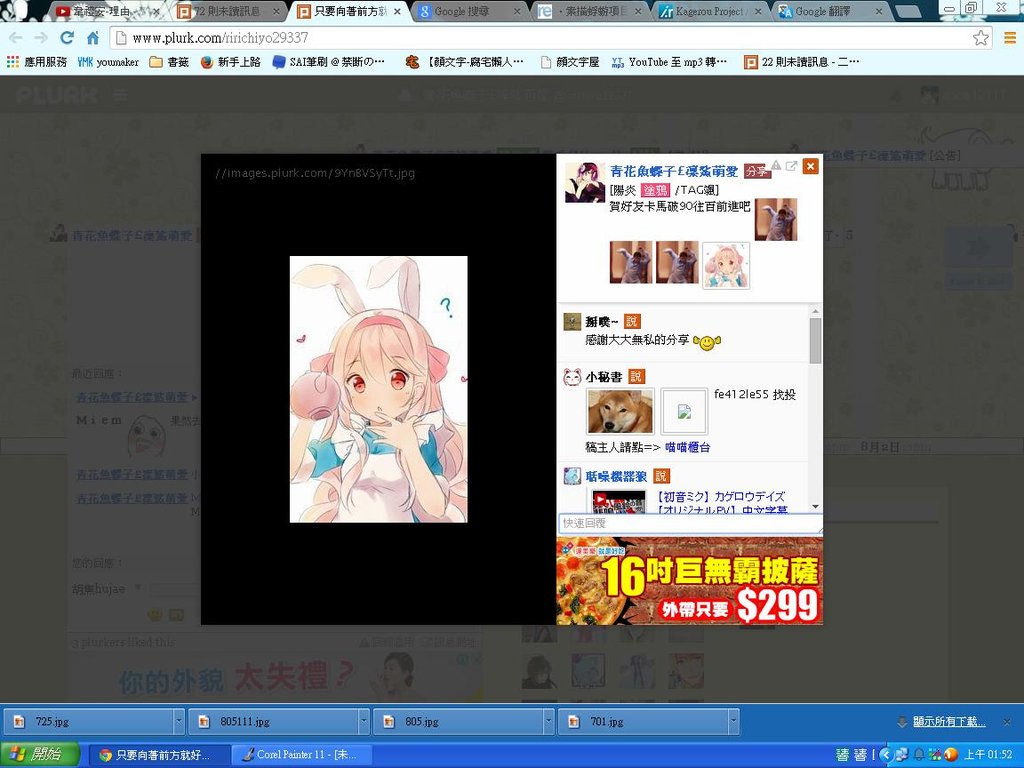Expand the 805111.jpg download options arrow
The image size is (1024, 768).
pos(364,722)
